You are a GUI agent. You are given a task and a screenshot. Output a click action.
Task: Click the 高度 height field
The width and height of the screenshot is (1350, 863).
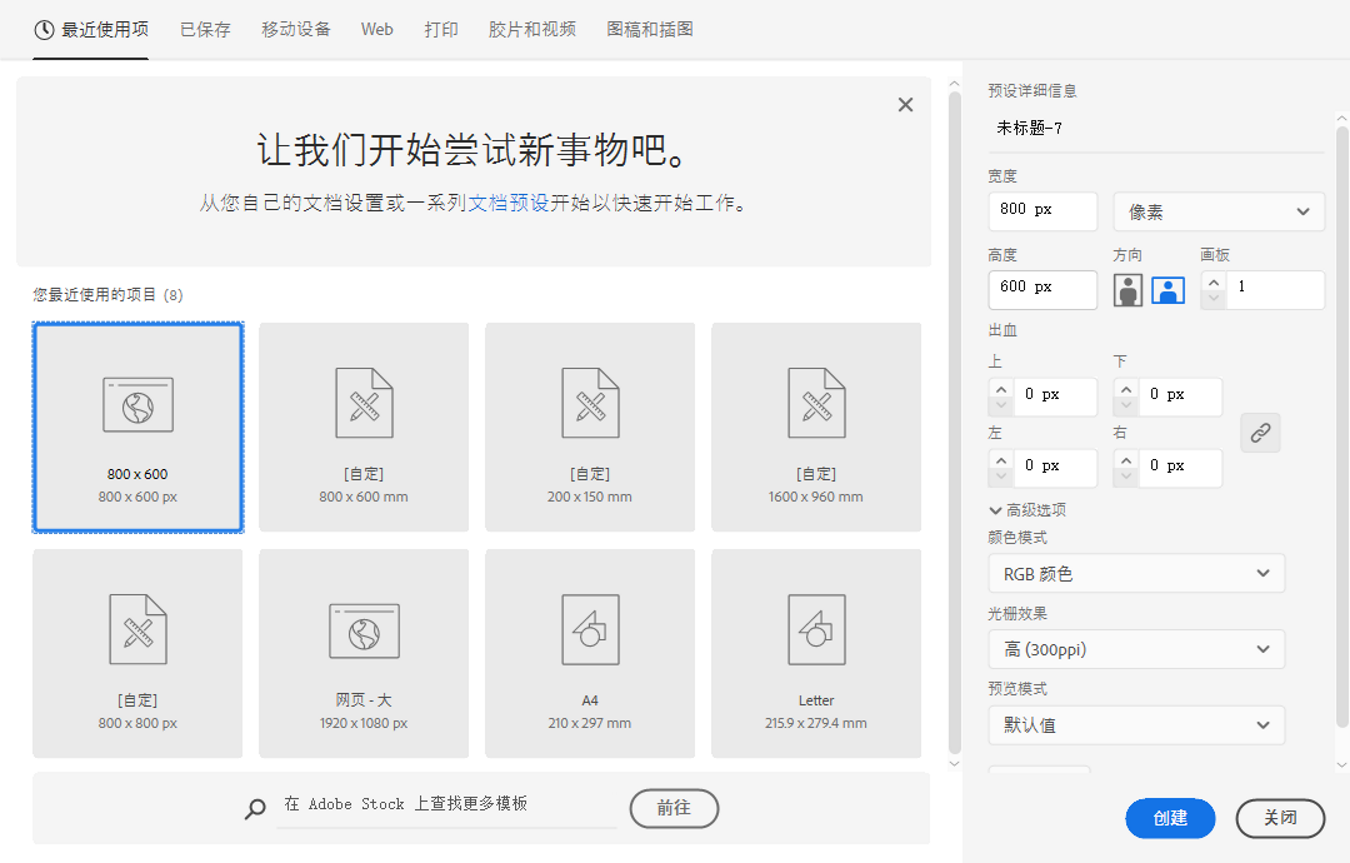point(1042,289)
